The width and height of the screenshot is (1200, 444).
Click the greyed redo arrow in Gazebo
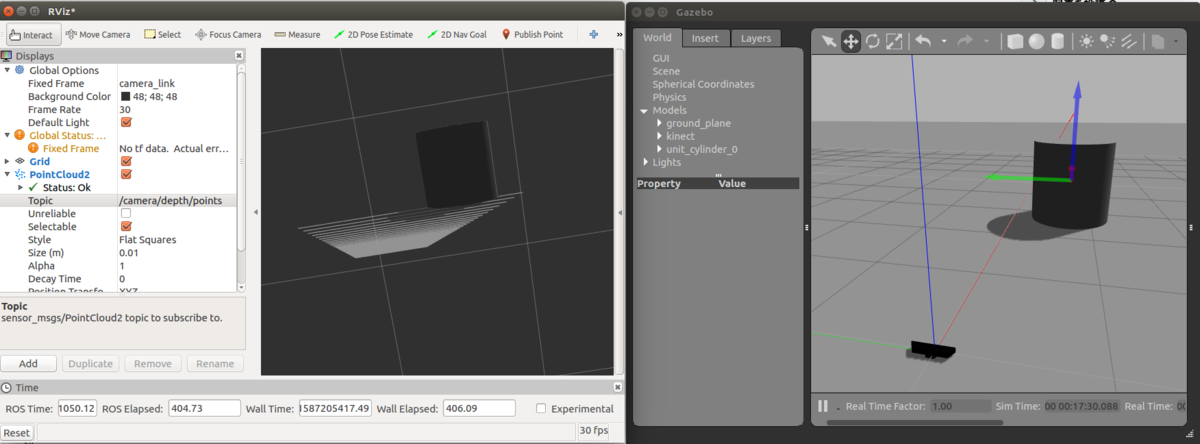965,41
